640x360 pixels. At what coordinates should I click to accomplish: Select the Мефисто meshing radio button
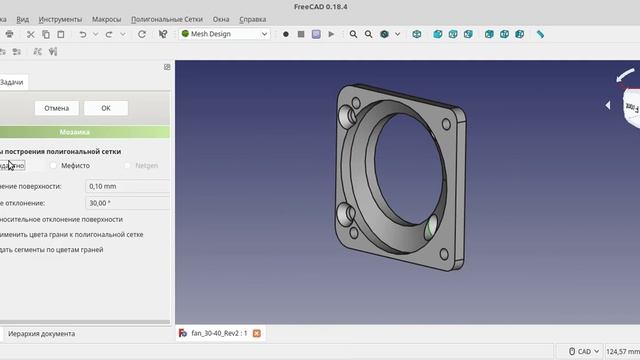[x=53, y=165]
